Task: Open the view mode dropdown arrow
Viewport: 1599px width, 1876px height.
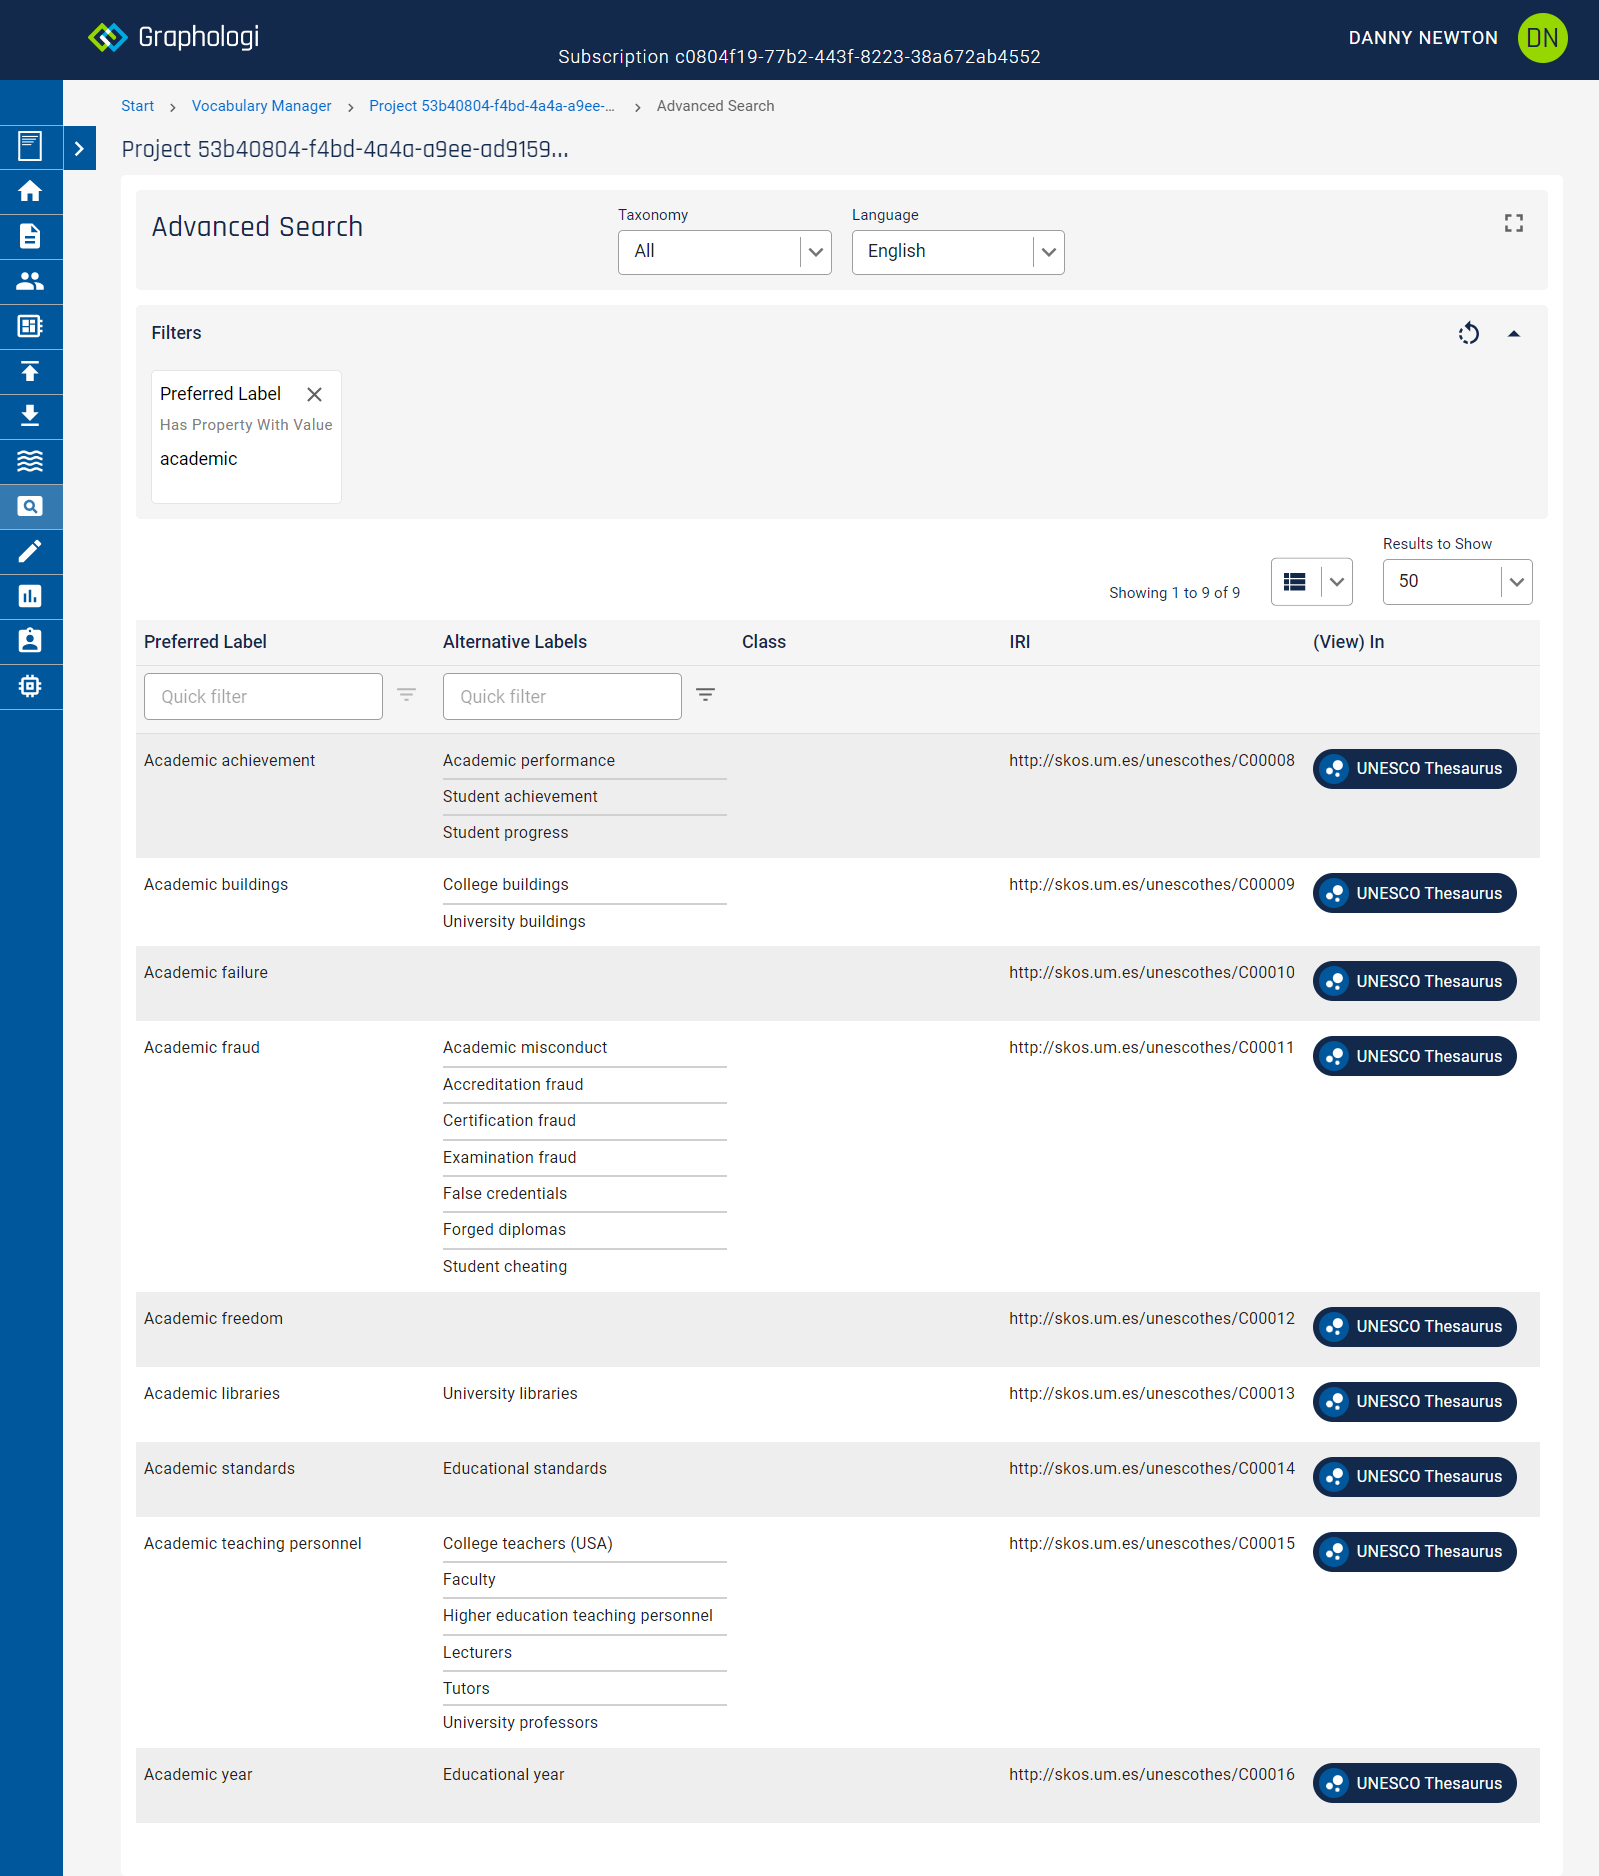Action: [x=1337, y=582]
